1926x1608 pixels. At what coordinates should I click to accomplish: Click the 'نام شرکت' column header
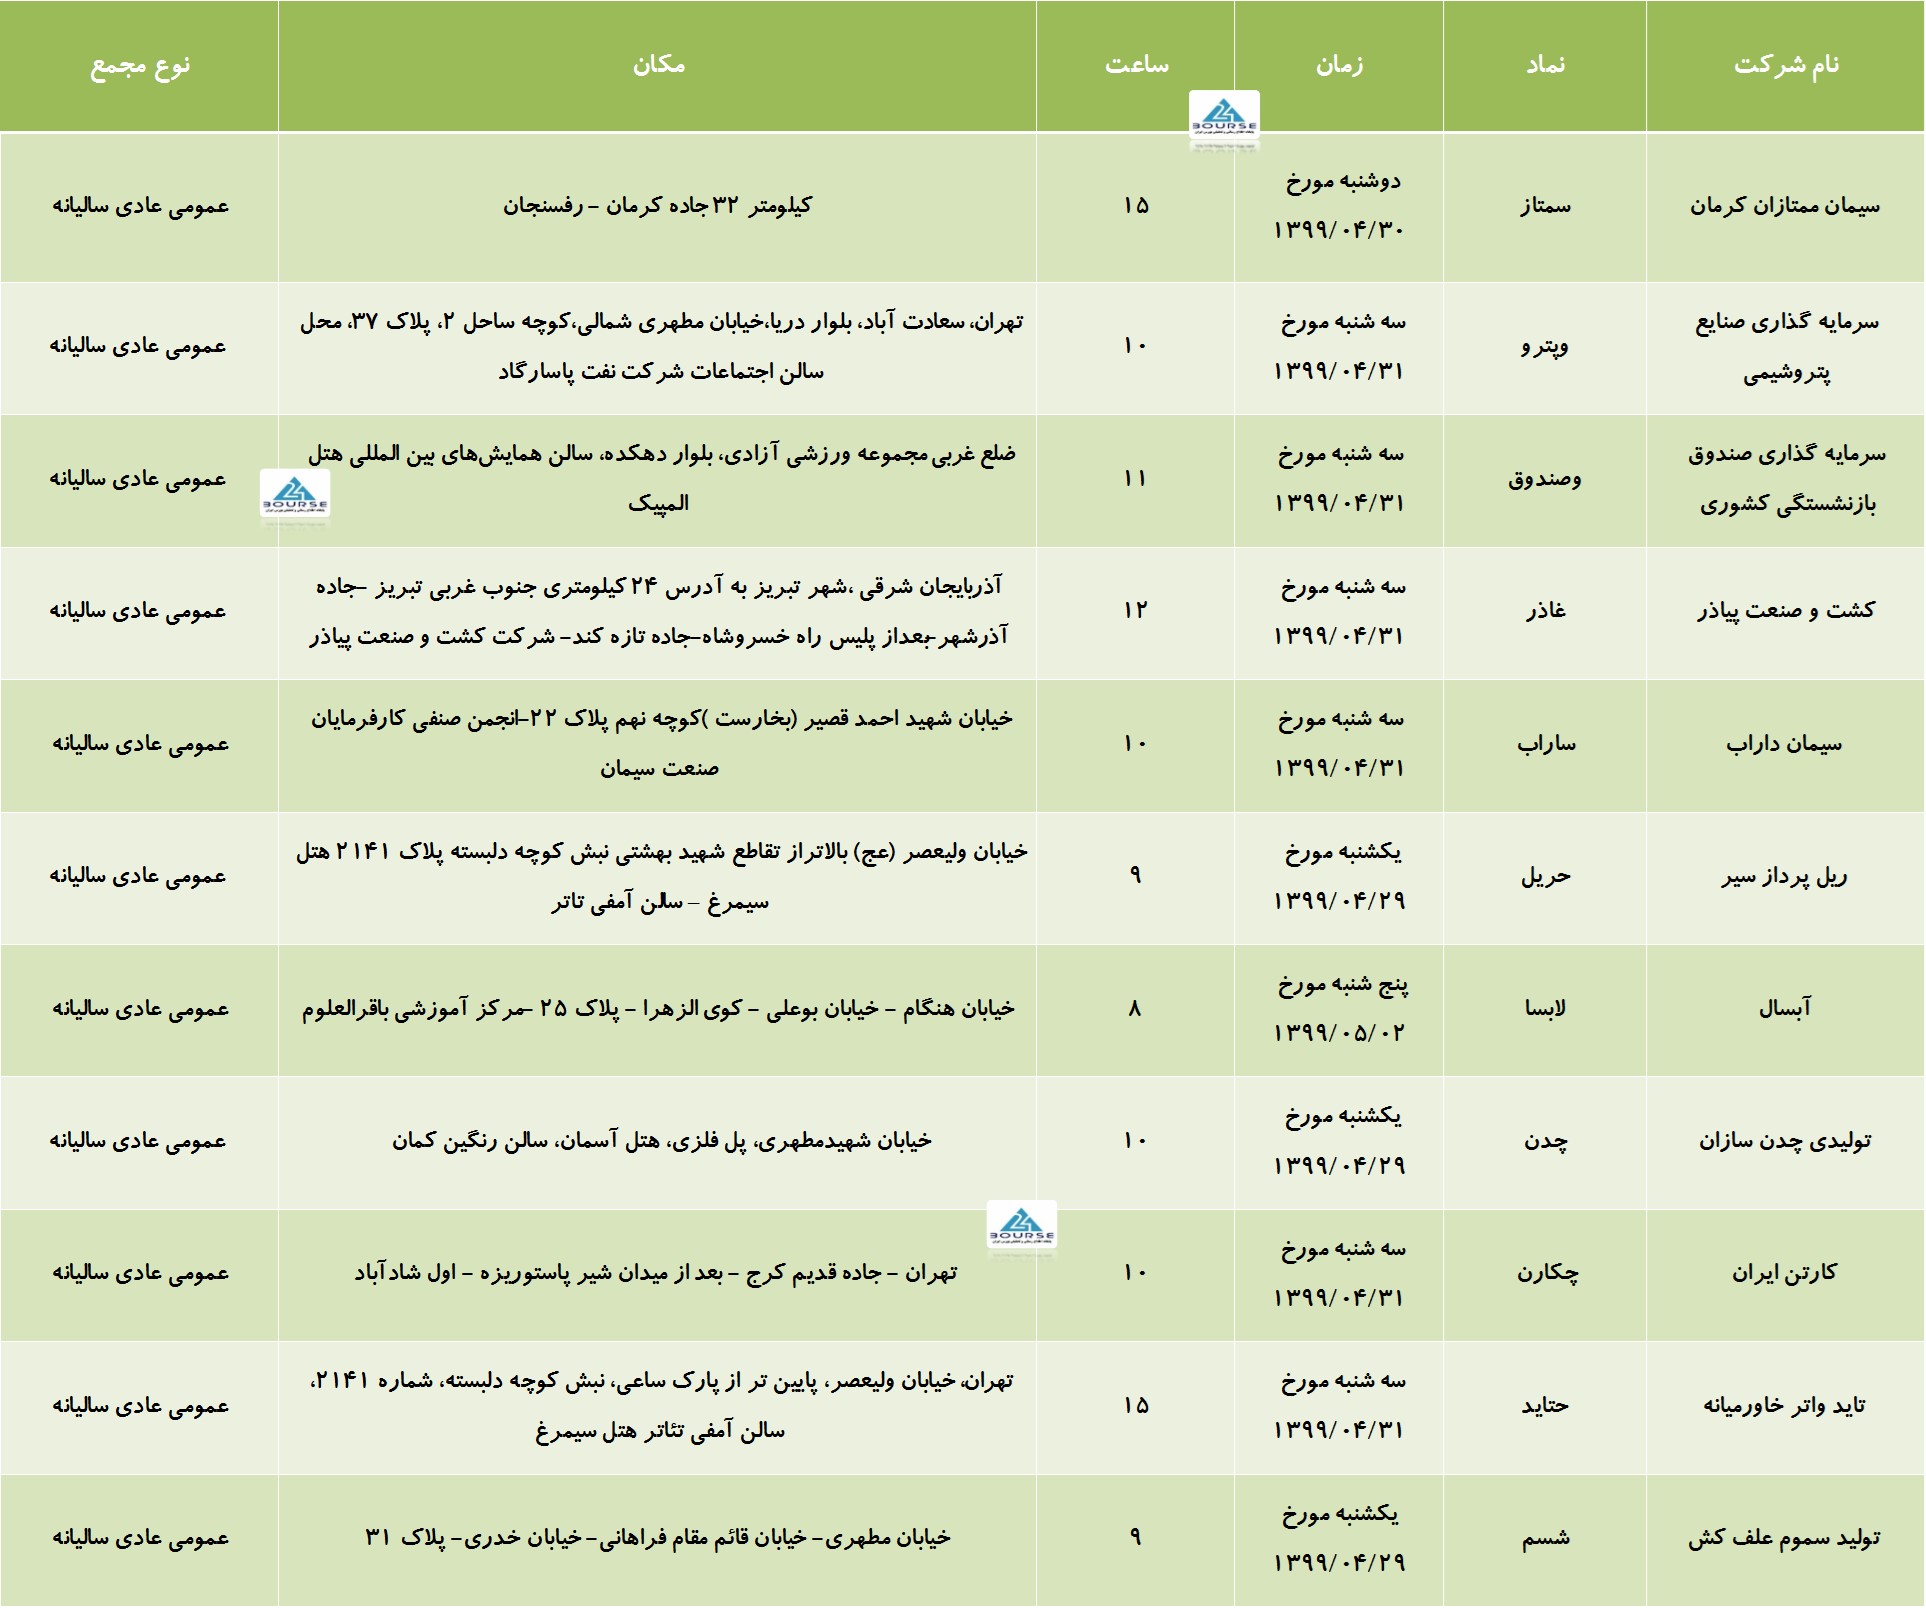[1786, 65]
